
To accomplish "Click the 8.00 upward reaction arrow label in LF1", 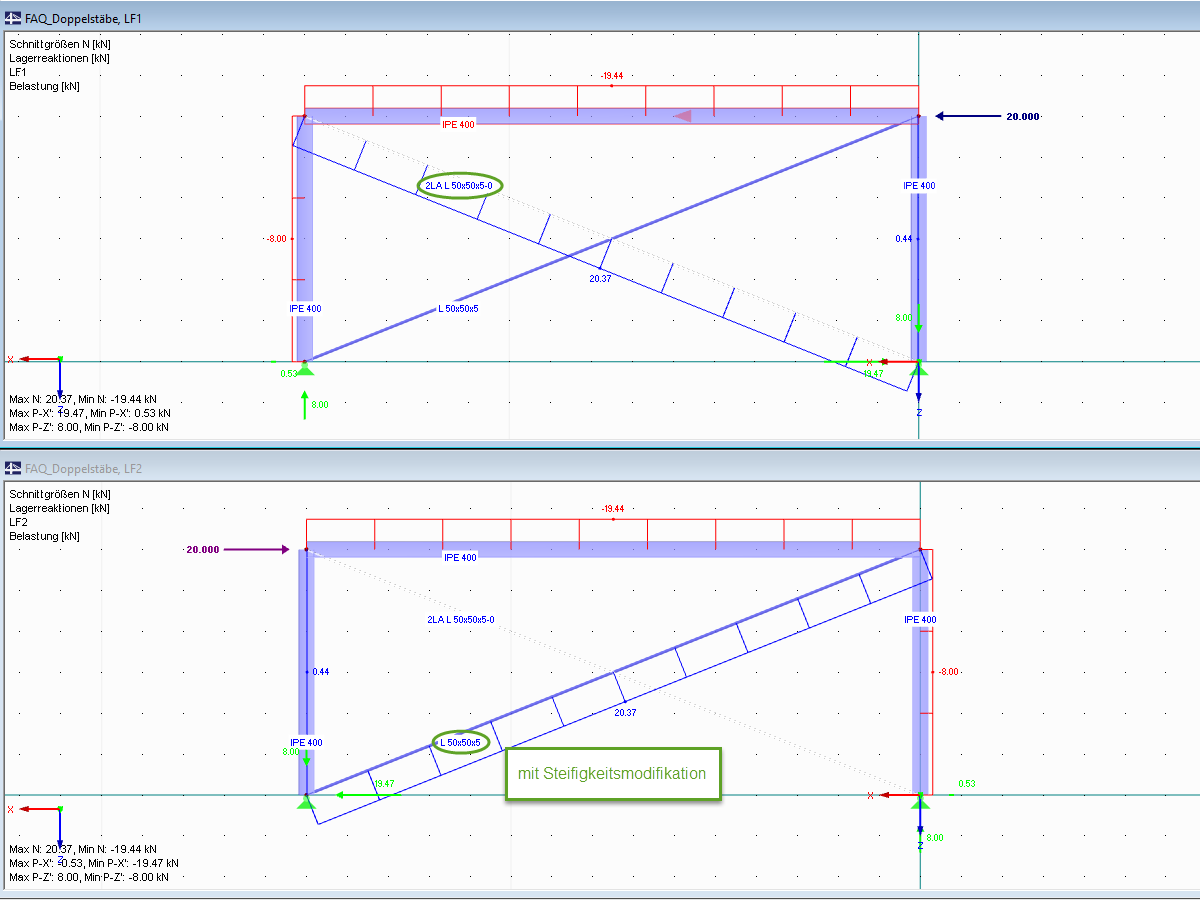I will [320, 405].
